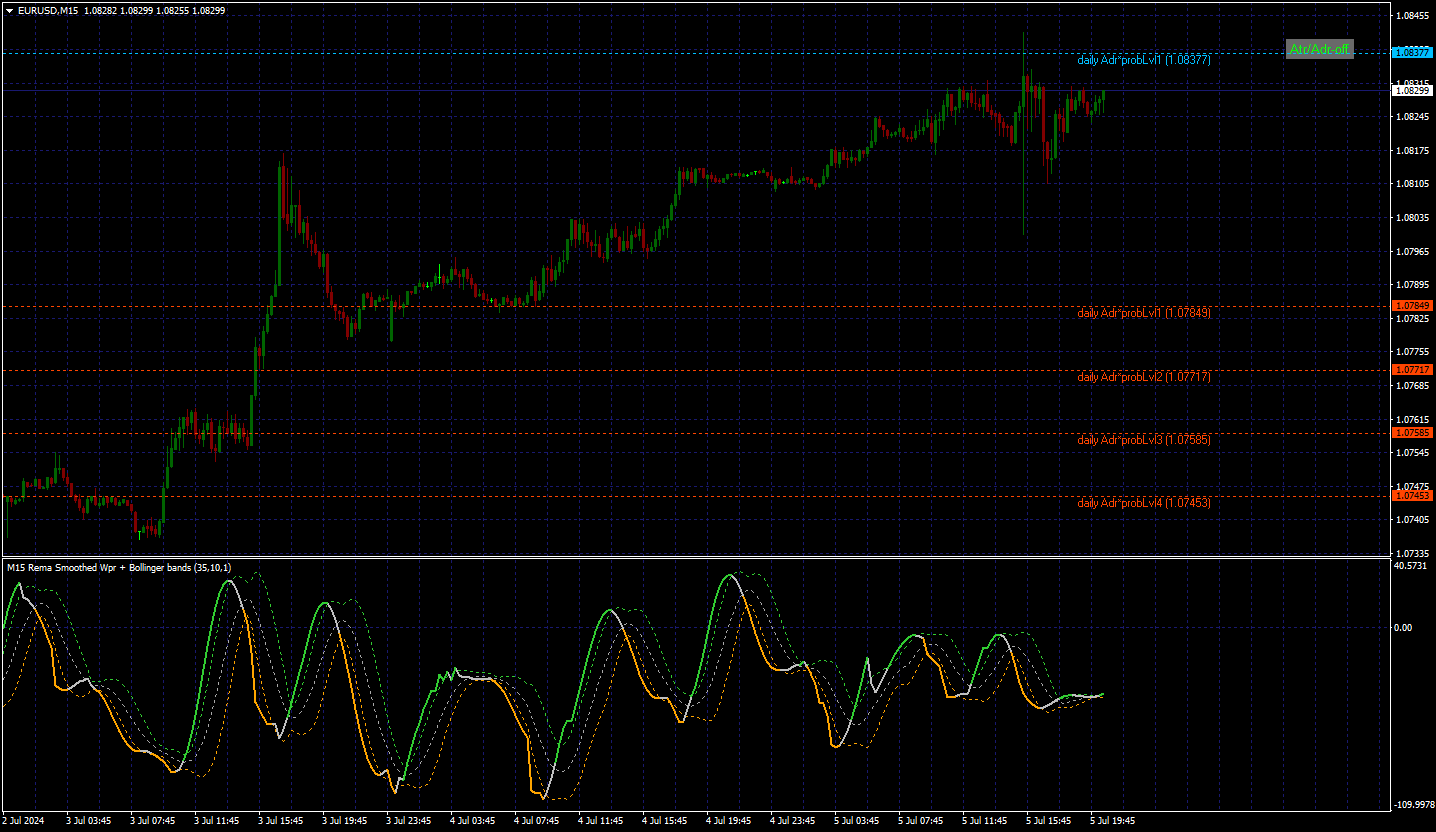Click the '5 Jul 11:45' time axis label

(x=985, y=821)
